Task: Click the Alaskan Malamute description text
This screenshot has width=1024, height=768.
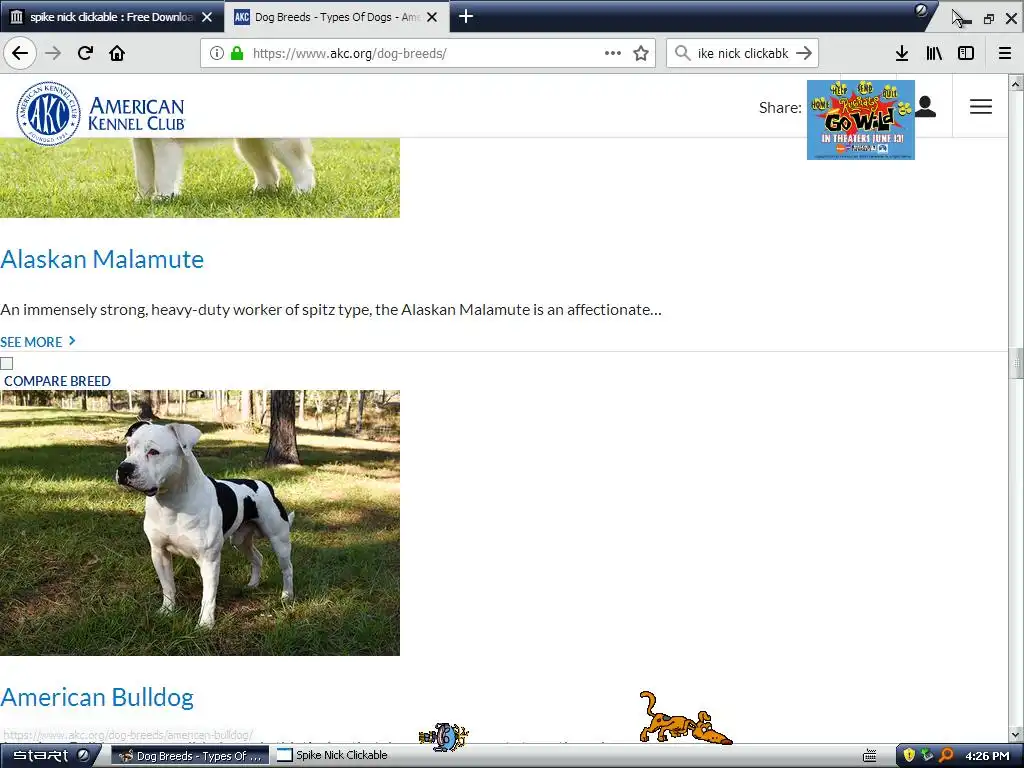Action: tap(331, 310)
